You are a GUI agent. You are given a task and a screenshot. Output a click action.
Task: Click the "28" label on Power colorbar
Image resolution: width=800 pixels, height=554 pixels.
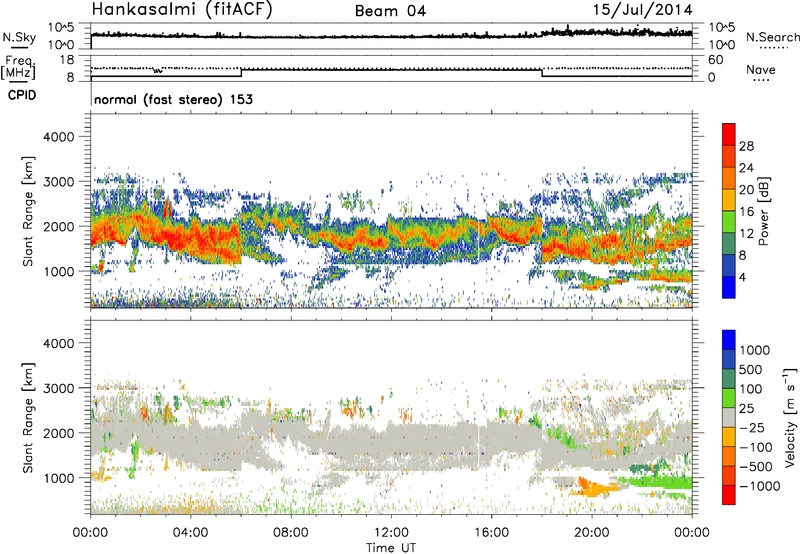pyautogui.click(x=746, y=146)
